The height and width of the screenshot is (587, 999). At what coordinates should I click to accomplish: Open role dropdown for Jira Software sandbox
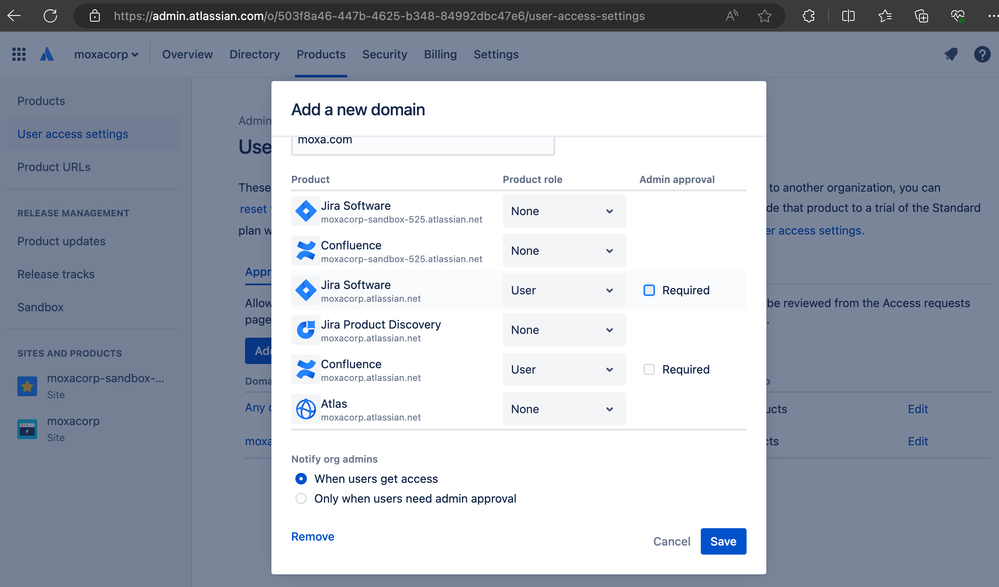point(564,211)
